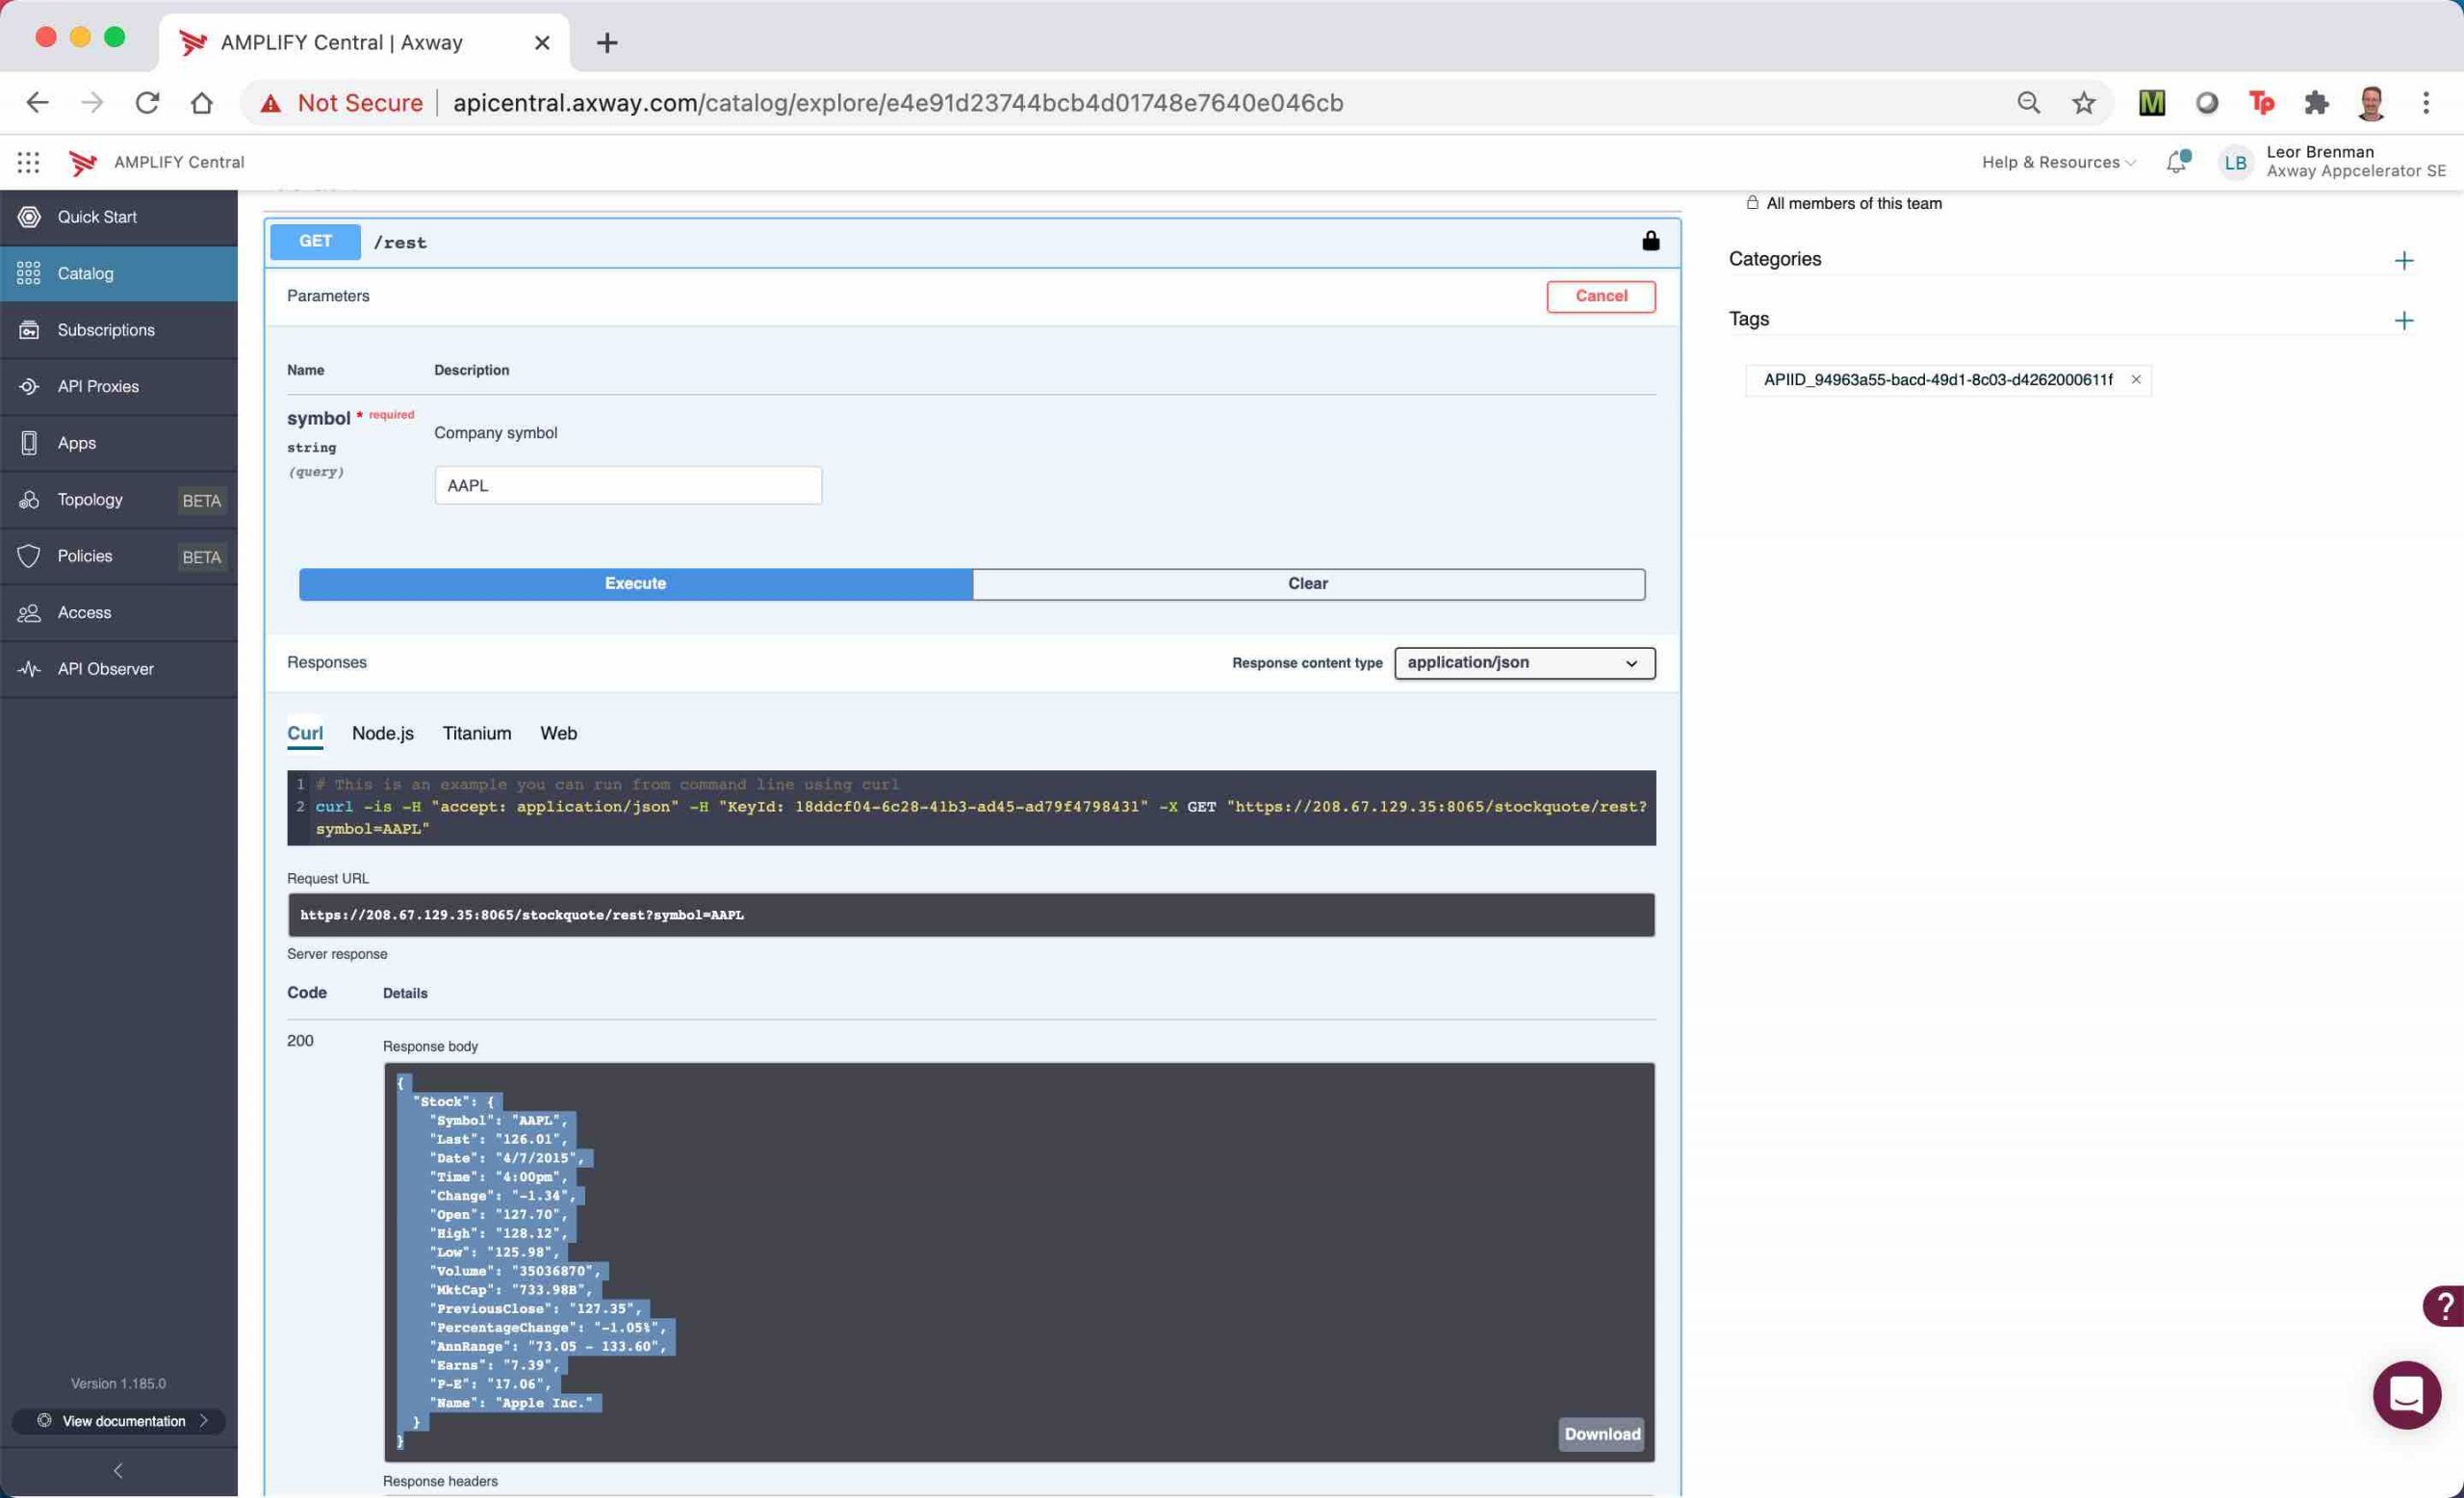Open Chrome profile picture
The height and width of the screenshot is (1498, 2464).
click(2370, 102)
